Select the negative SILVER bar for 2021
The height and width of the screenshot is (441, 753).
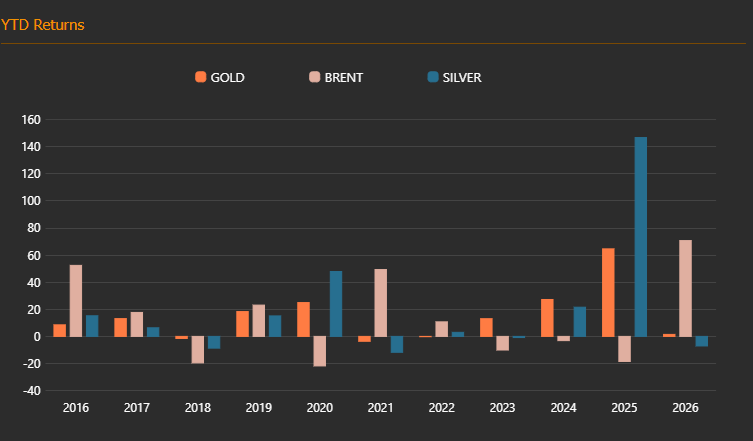coord(397,344)
